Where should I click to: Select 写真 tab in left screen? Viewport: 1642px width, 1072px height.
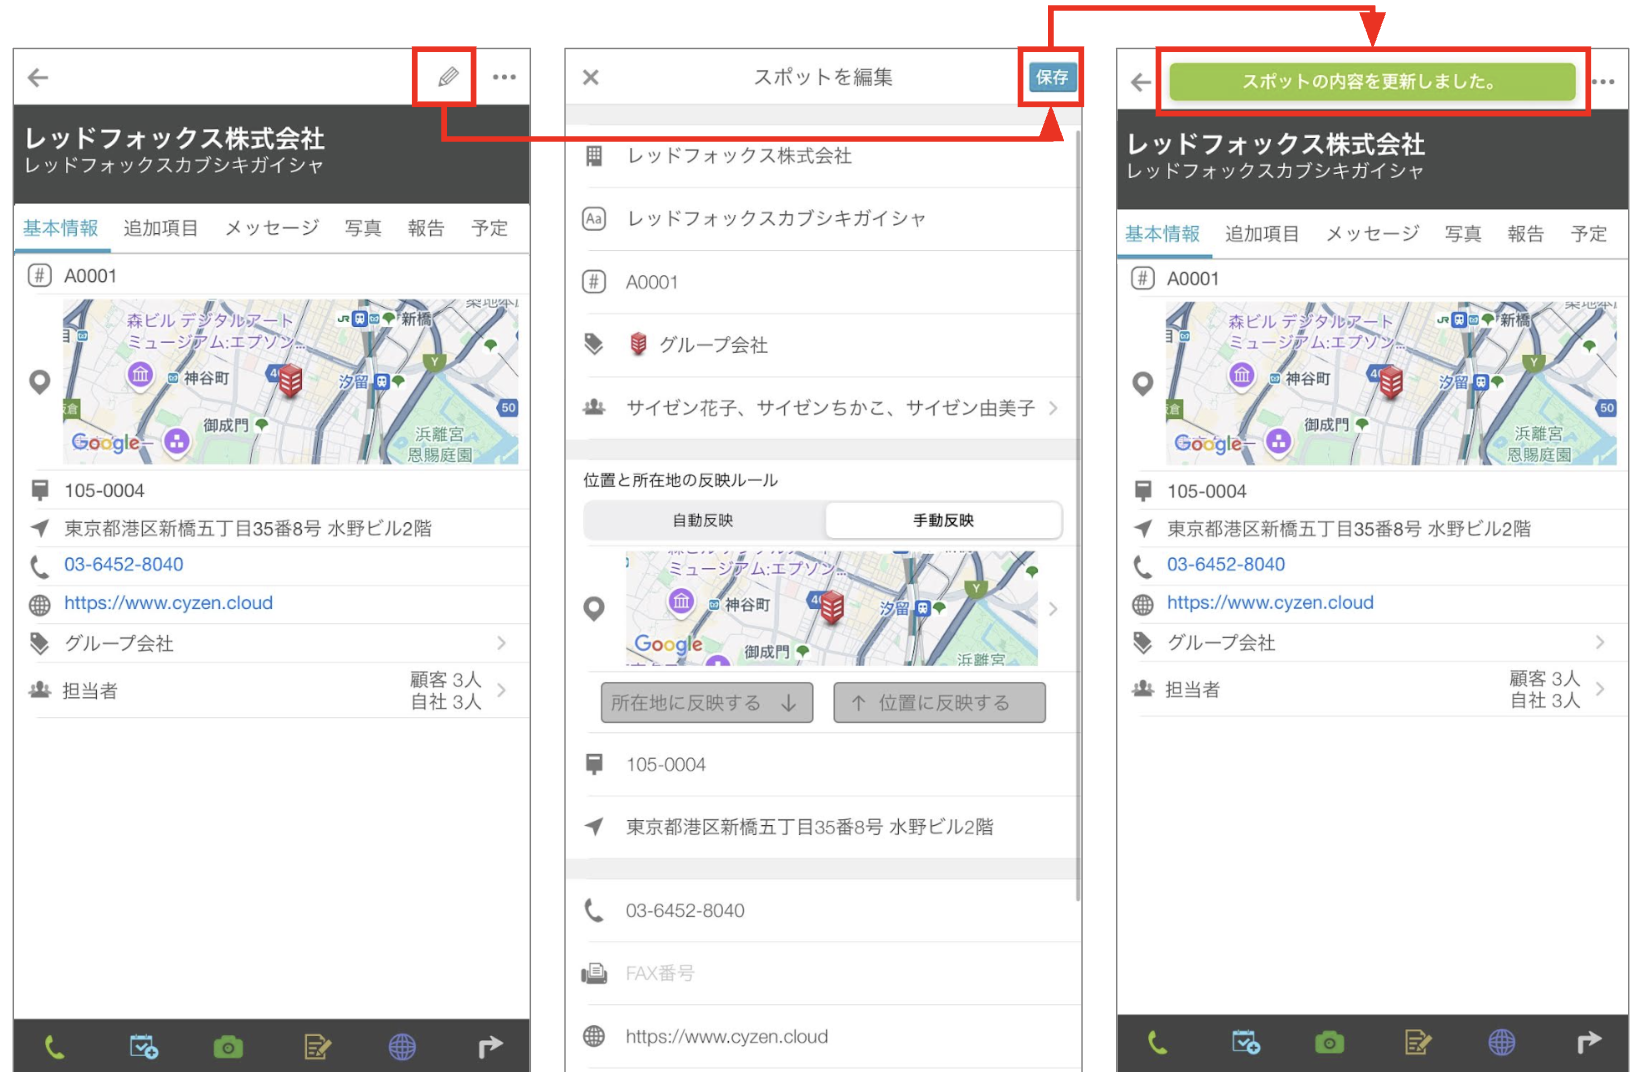[363, 228]
